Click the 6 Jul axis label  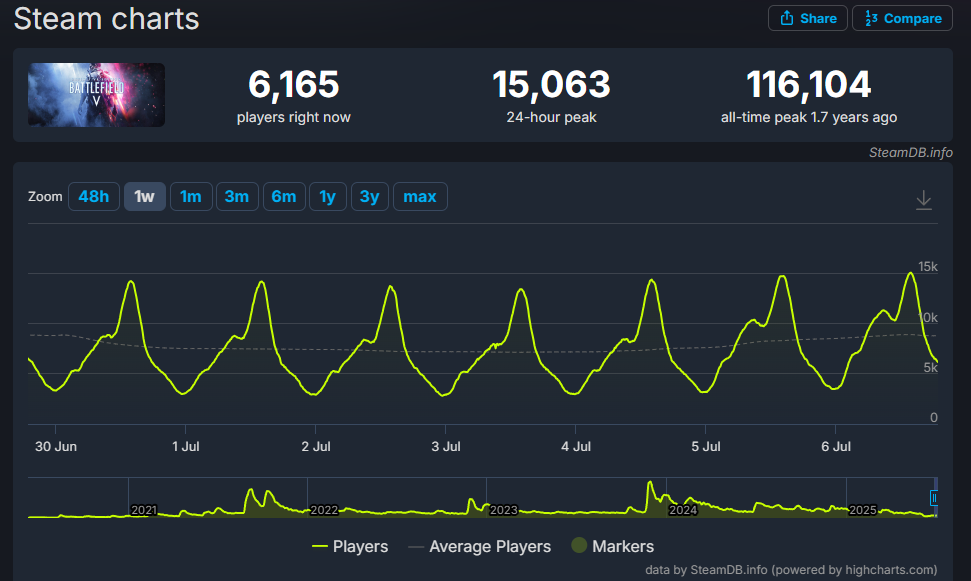(836, 446)
